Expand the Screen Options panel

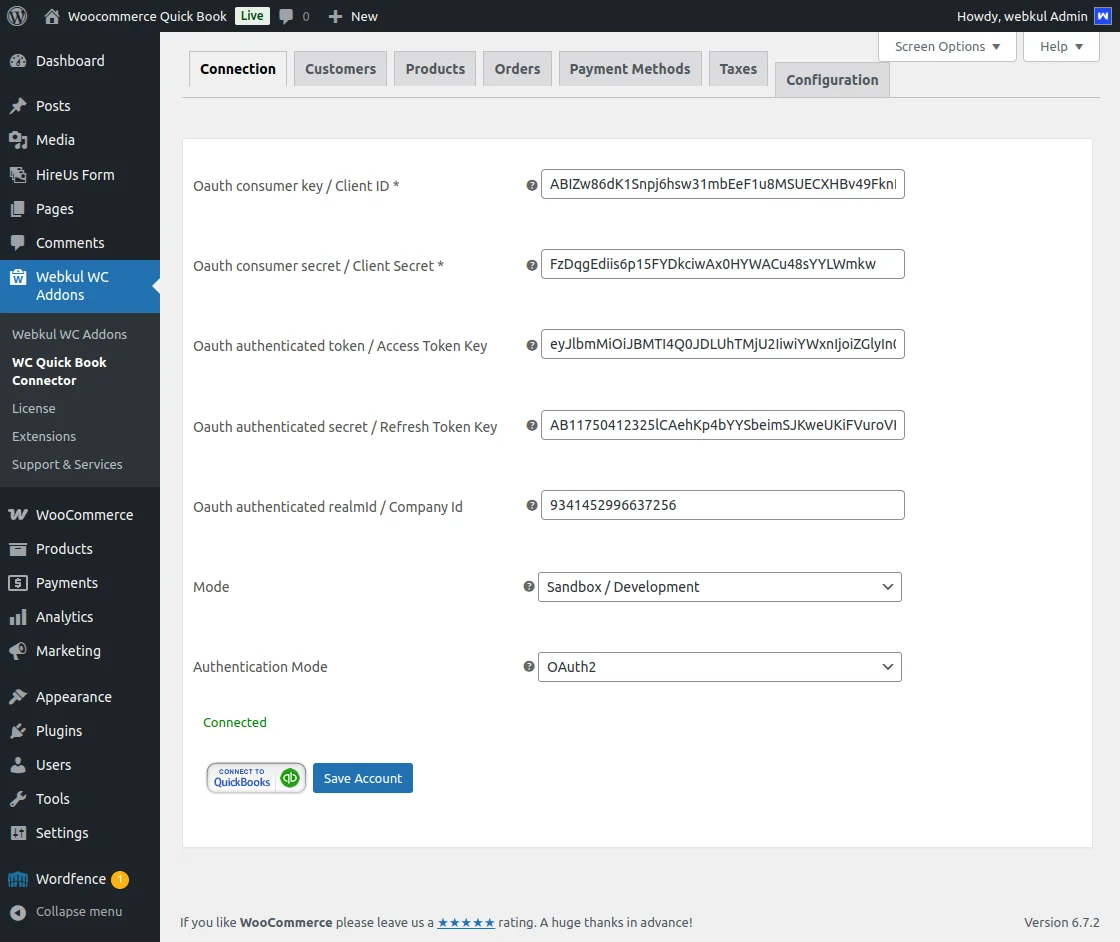click(x=945, y=46)
